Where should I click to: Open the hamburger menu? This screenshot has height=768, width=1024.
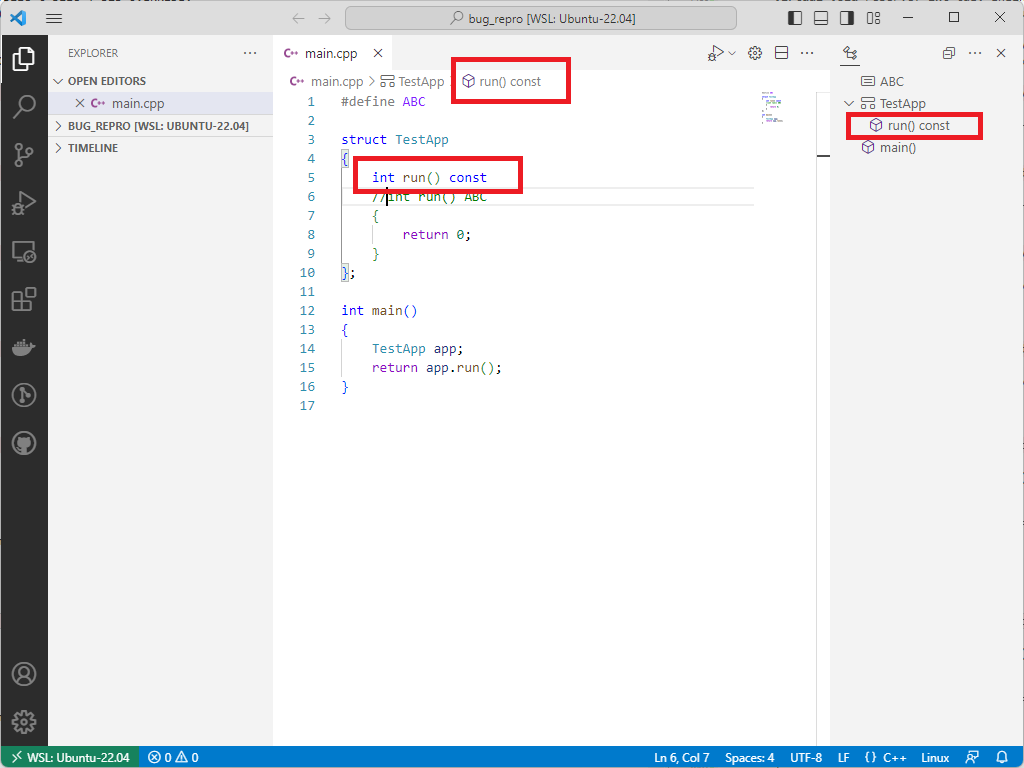[x=54, y=17]
